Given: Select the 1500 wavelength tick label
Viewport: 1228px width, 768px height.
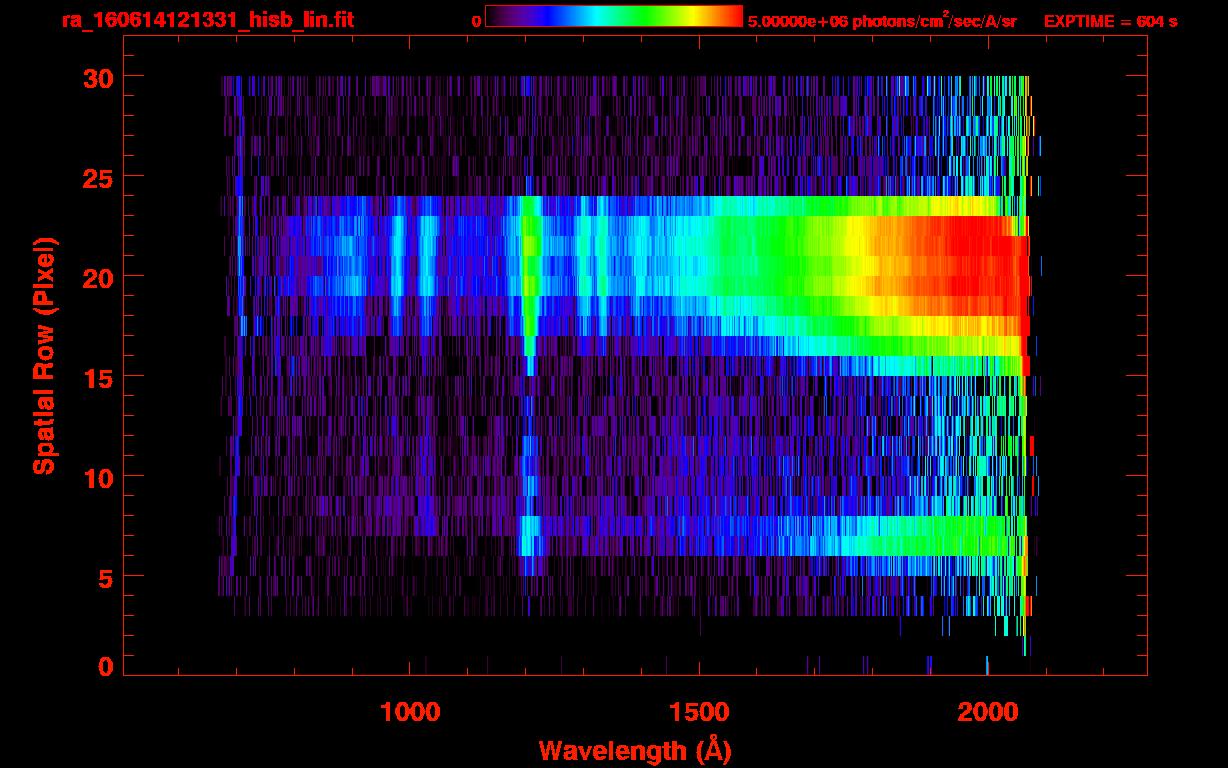Looking at the screenshot, I should pyautogui.click(x=698, y=712).
